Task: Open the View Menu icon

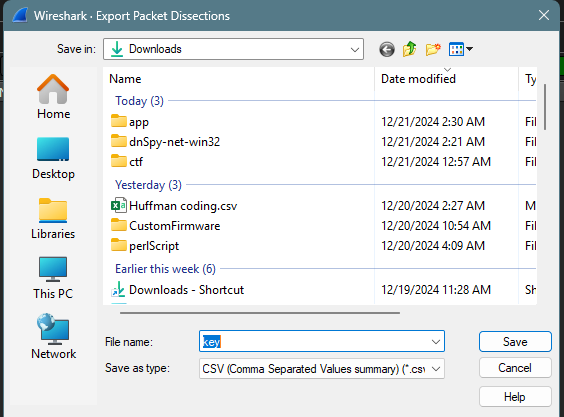Action: coord(461,49)
